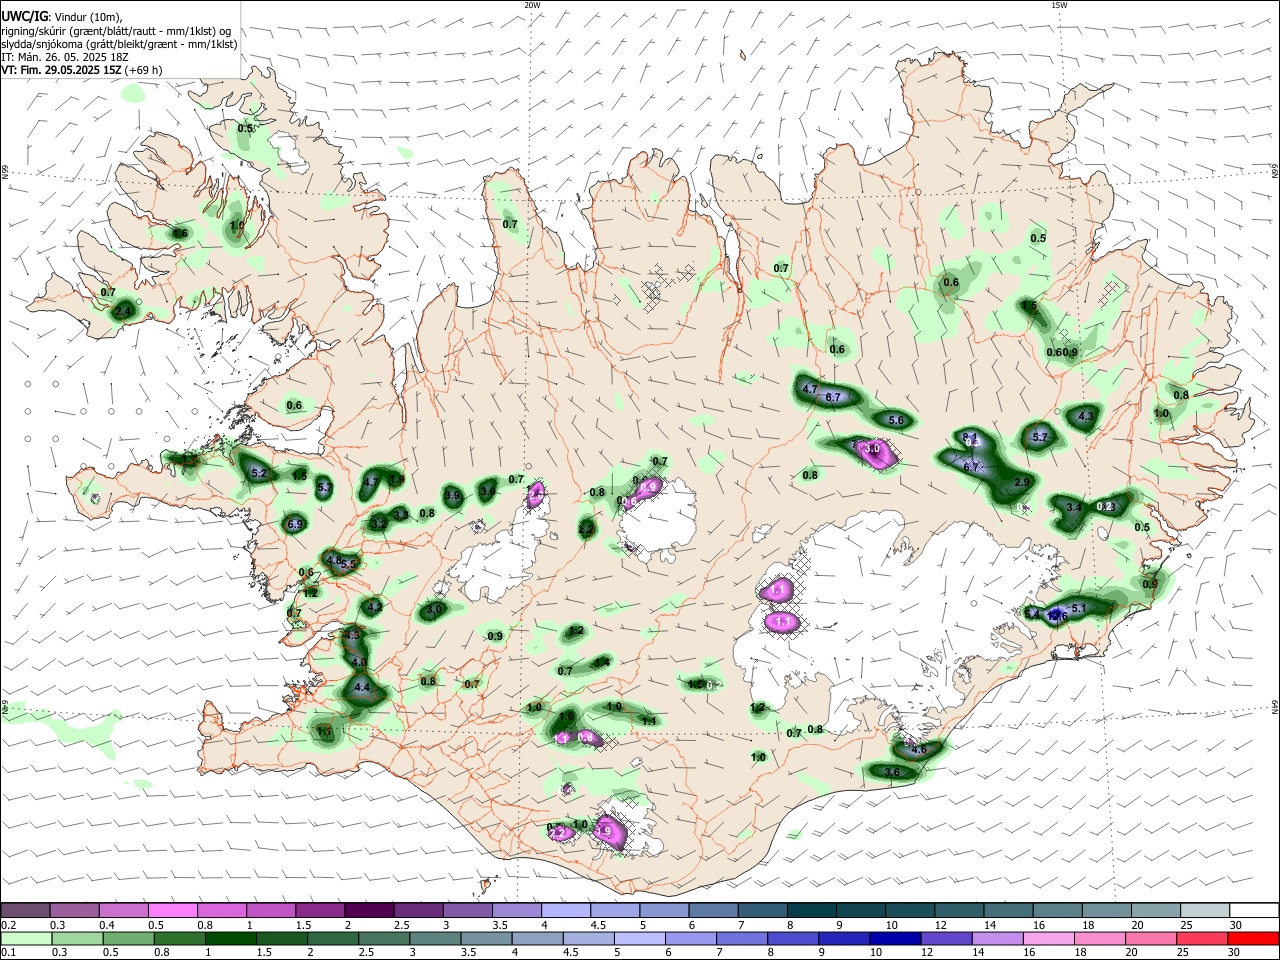Click the '0.1' legend label
Screen dimensions: 1280x960
click(x=8, y=953)
